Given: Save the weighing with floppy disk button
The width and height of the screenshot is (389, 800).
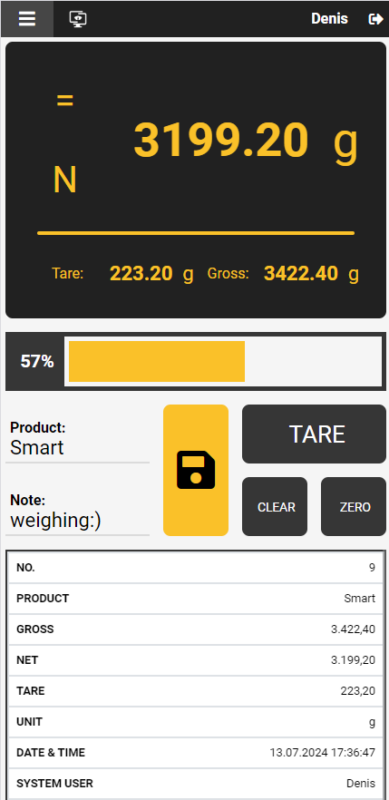Looking at the screenshot, I should [x=196, y=470].
